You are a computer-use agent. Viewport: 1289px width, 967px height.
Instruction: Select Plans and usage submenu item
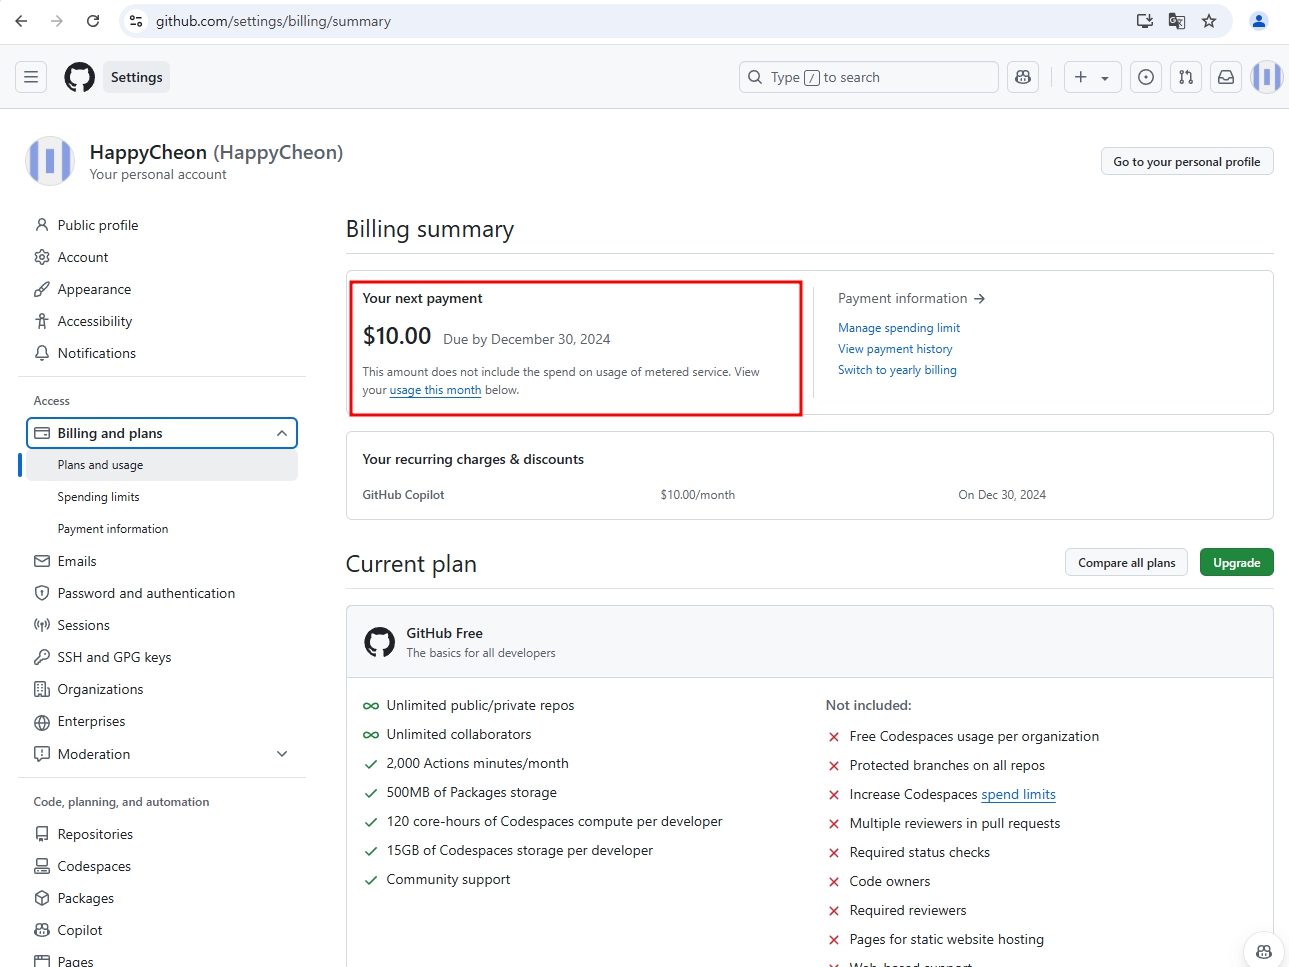[x=162, y=465]
